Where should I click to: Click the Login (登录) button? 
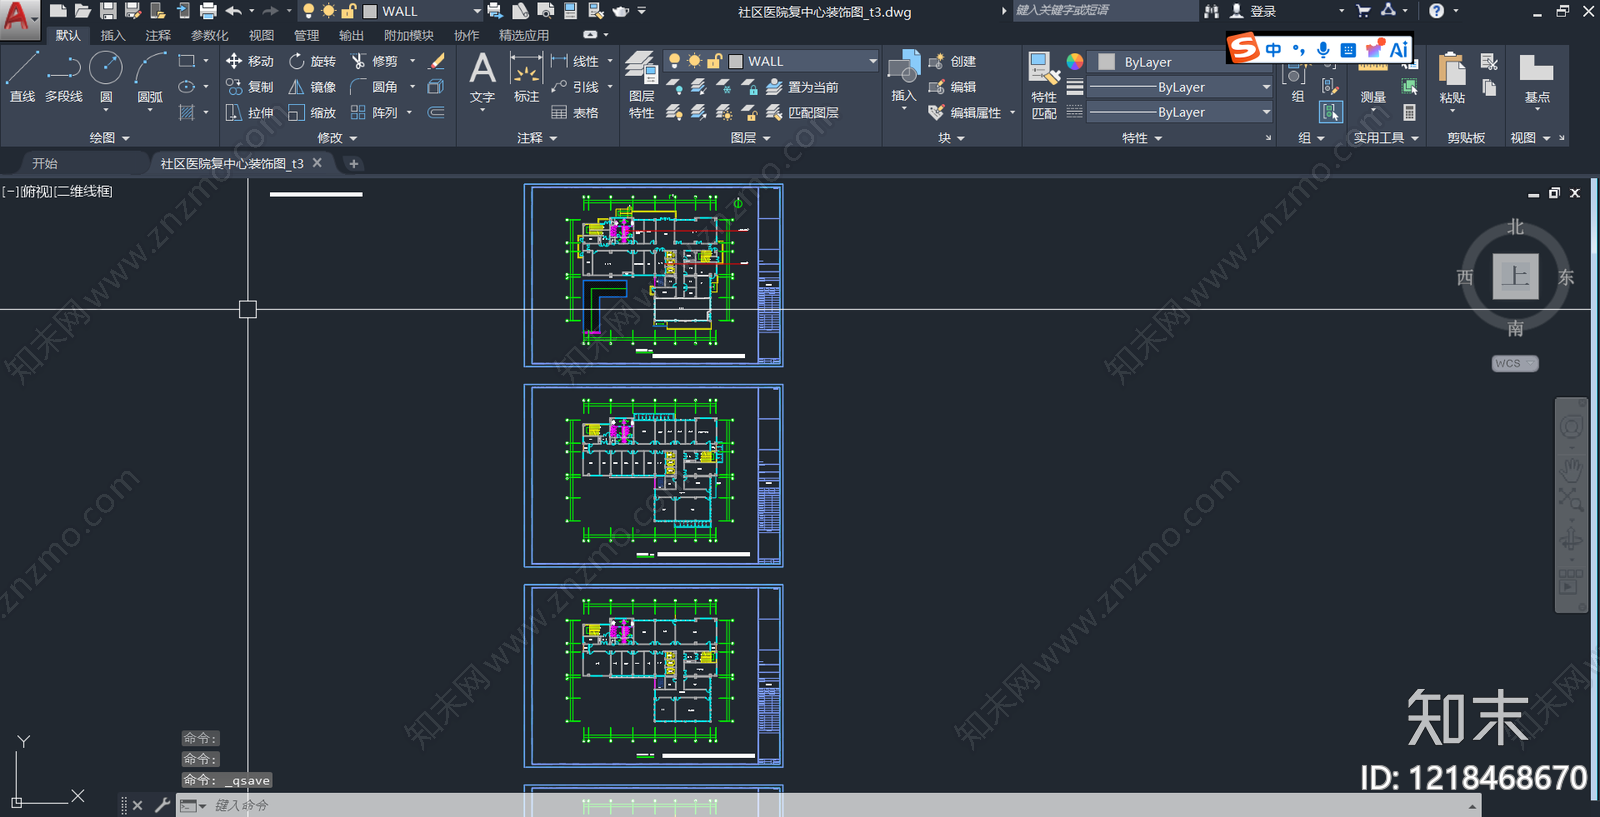click(1252, 11)
